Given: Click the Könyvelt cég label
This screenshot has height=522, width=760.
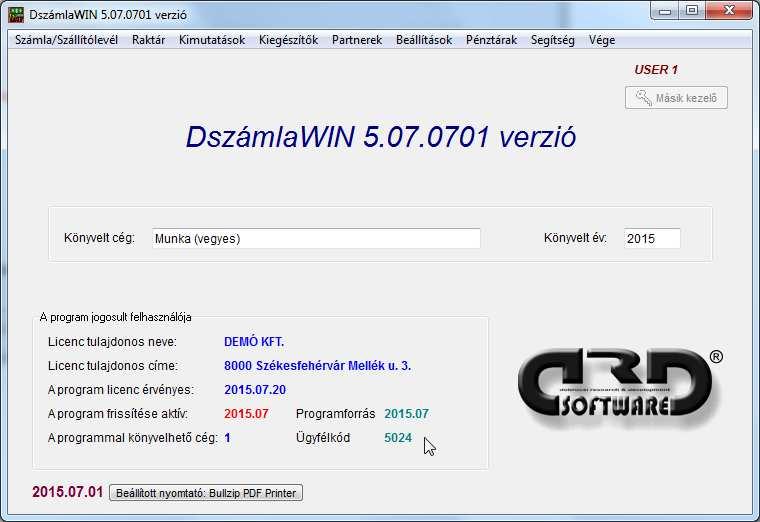Looking at the screenshot, I should click(x=99, y=238).
